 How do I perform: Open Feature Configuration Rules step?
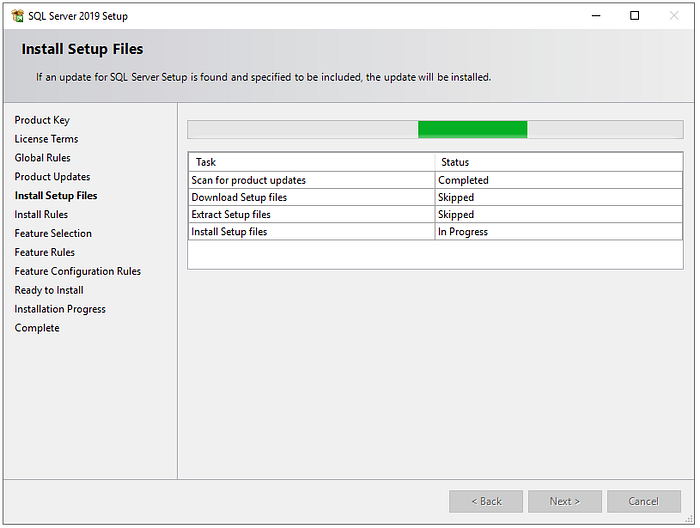78,271
